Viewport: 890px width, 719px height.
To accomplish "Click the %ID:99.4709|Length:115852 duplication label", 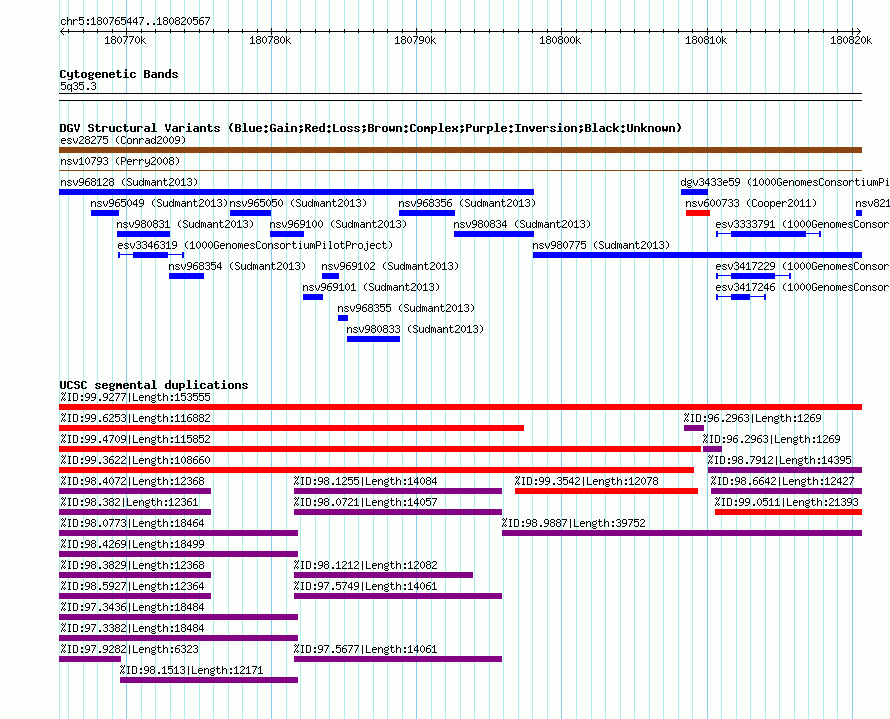I will (x=135, y=439).
